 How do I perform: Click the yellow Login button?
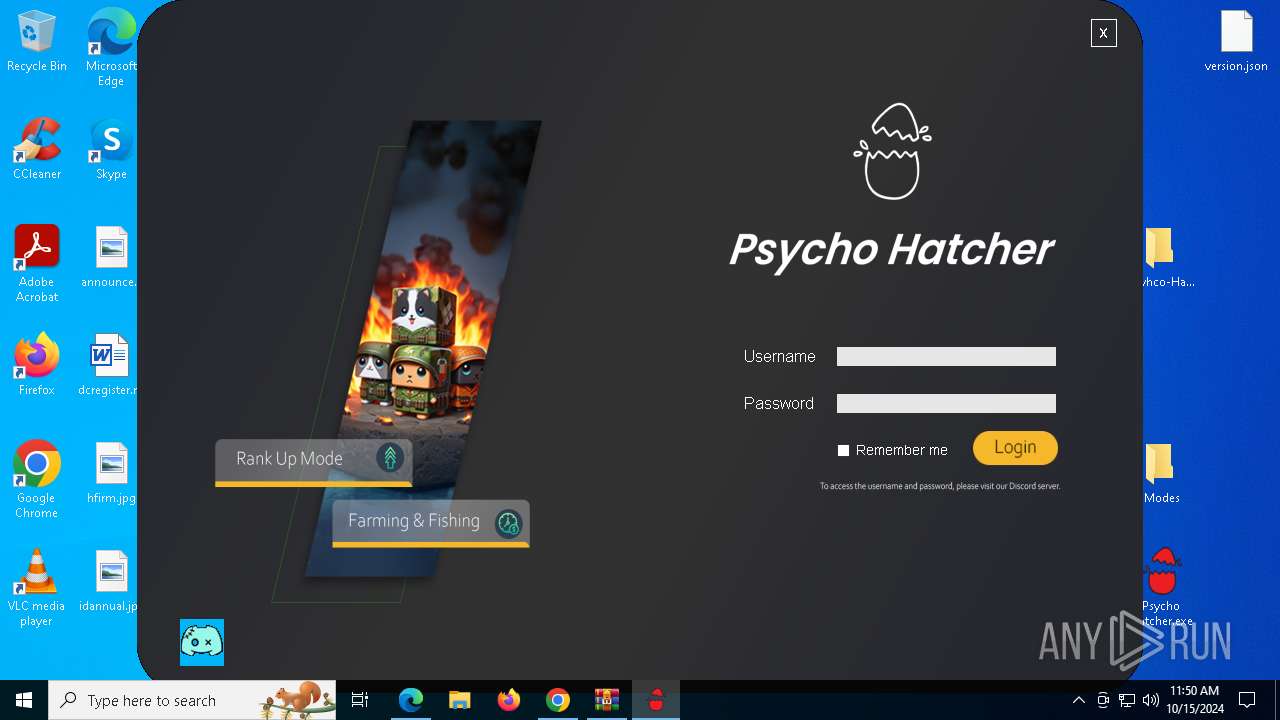coord(1015,448)
